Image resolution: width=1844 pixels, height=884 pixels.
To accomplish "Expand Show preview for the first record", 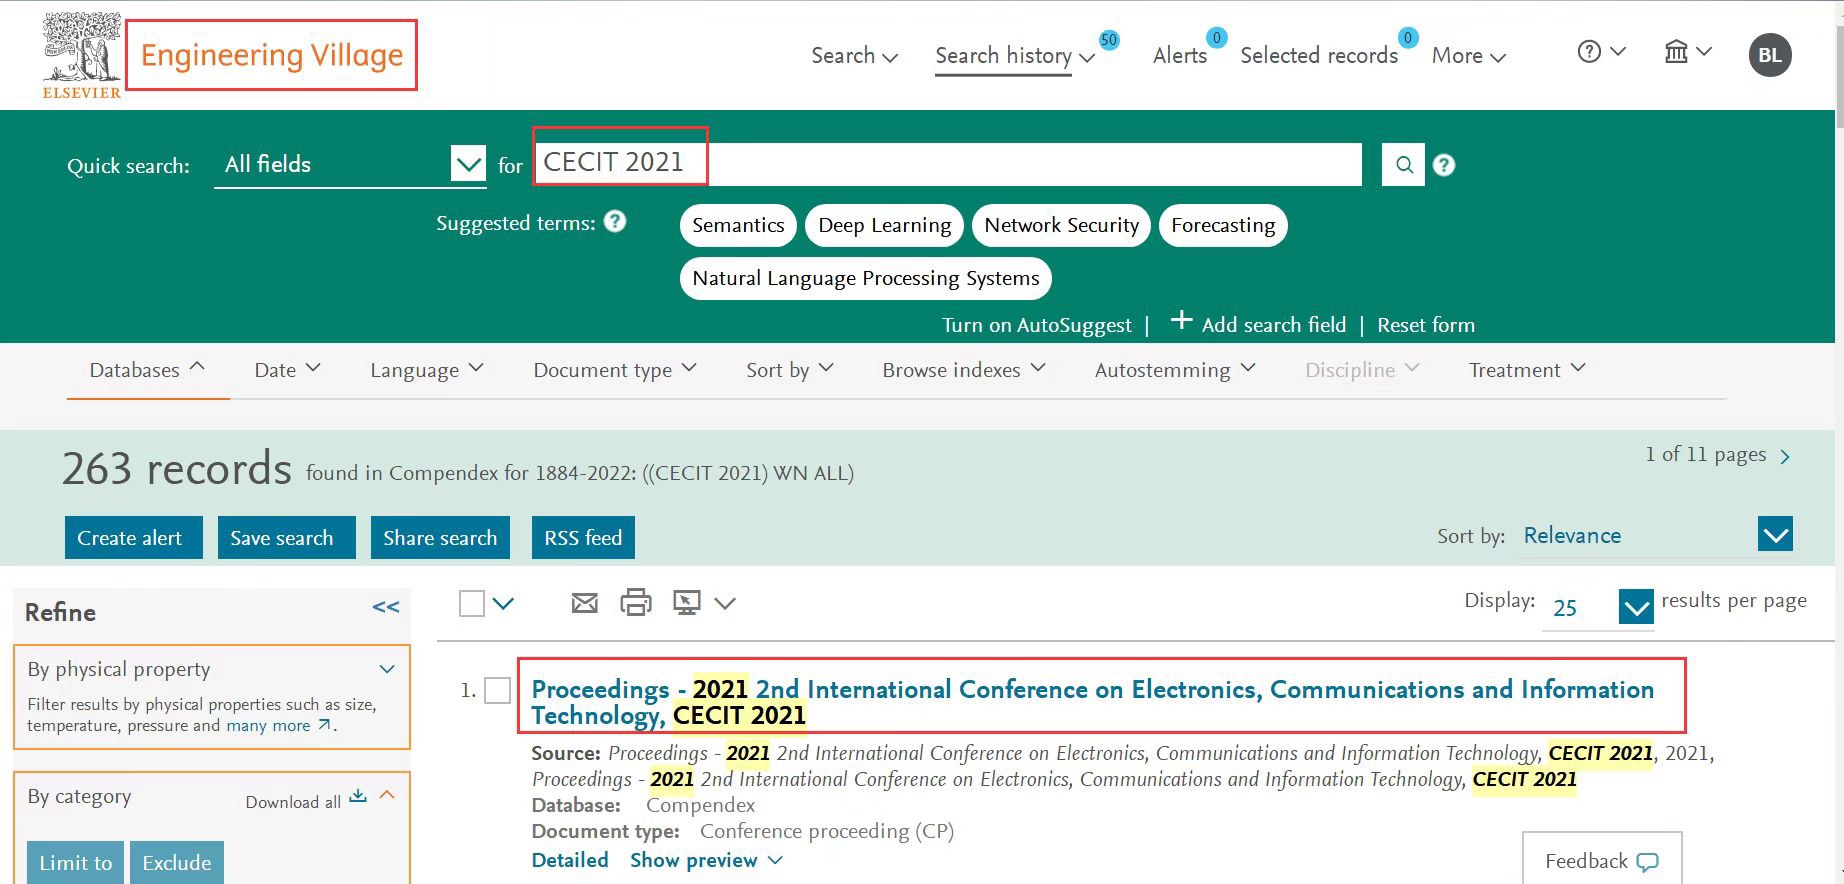I will coord(705,860).
